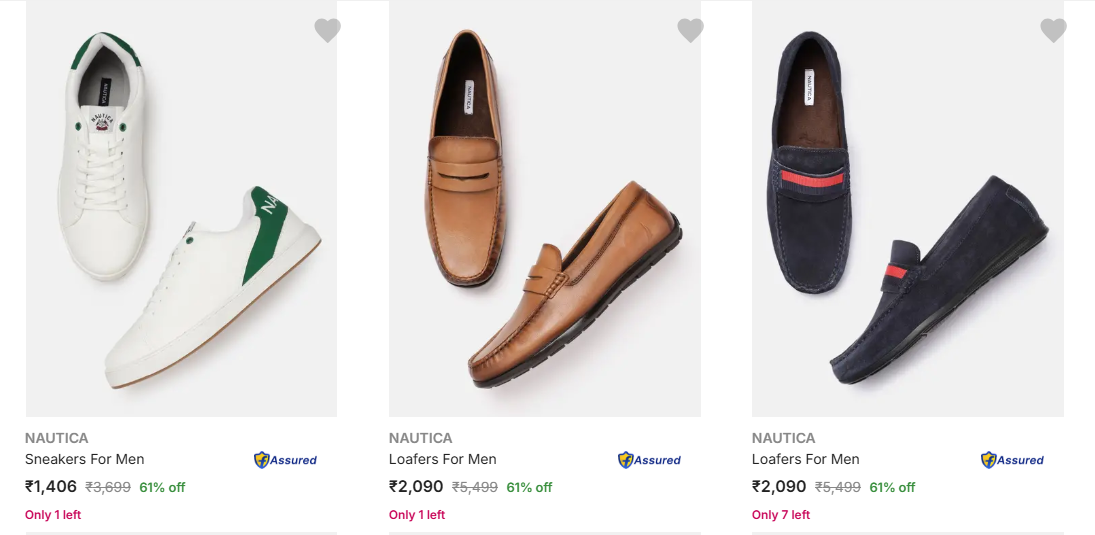Open the navy suede loafers image
The image size is (1095, 535).
point(908,210)
